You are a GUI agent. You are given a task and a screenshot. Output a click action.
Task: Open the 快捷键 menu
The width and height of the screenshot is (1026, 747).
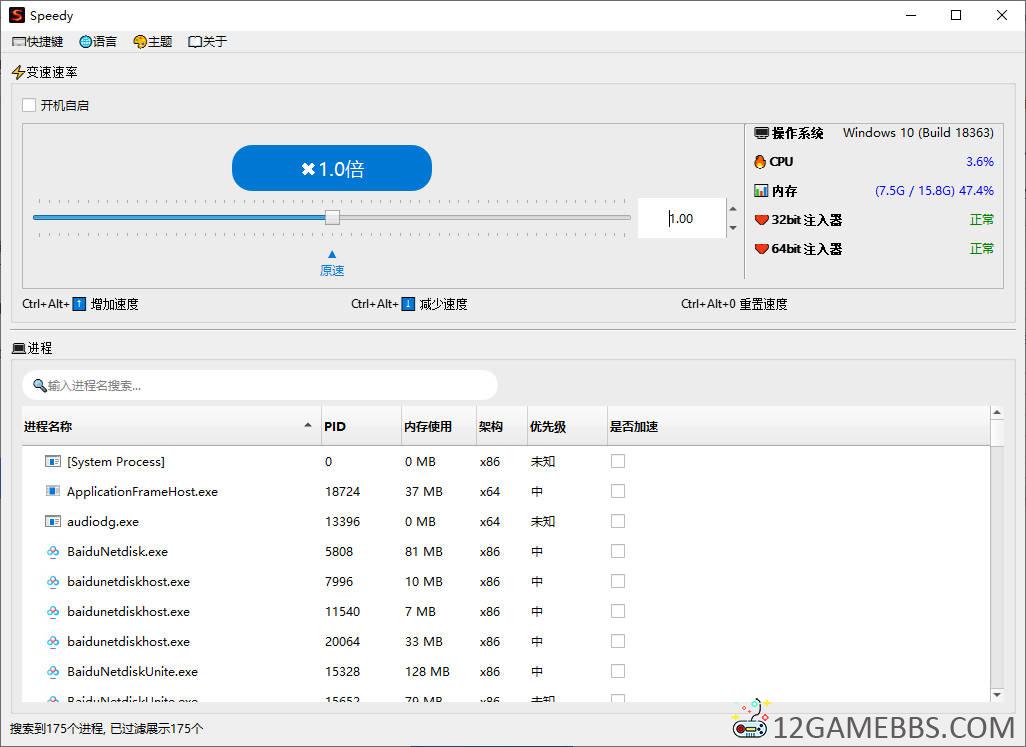[38, 42]
